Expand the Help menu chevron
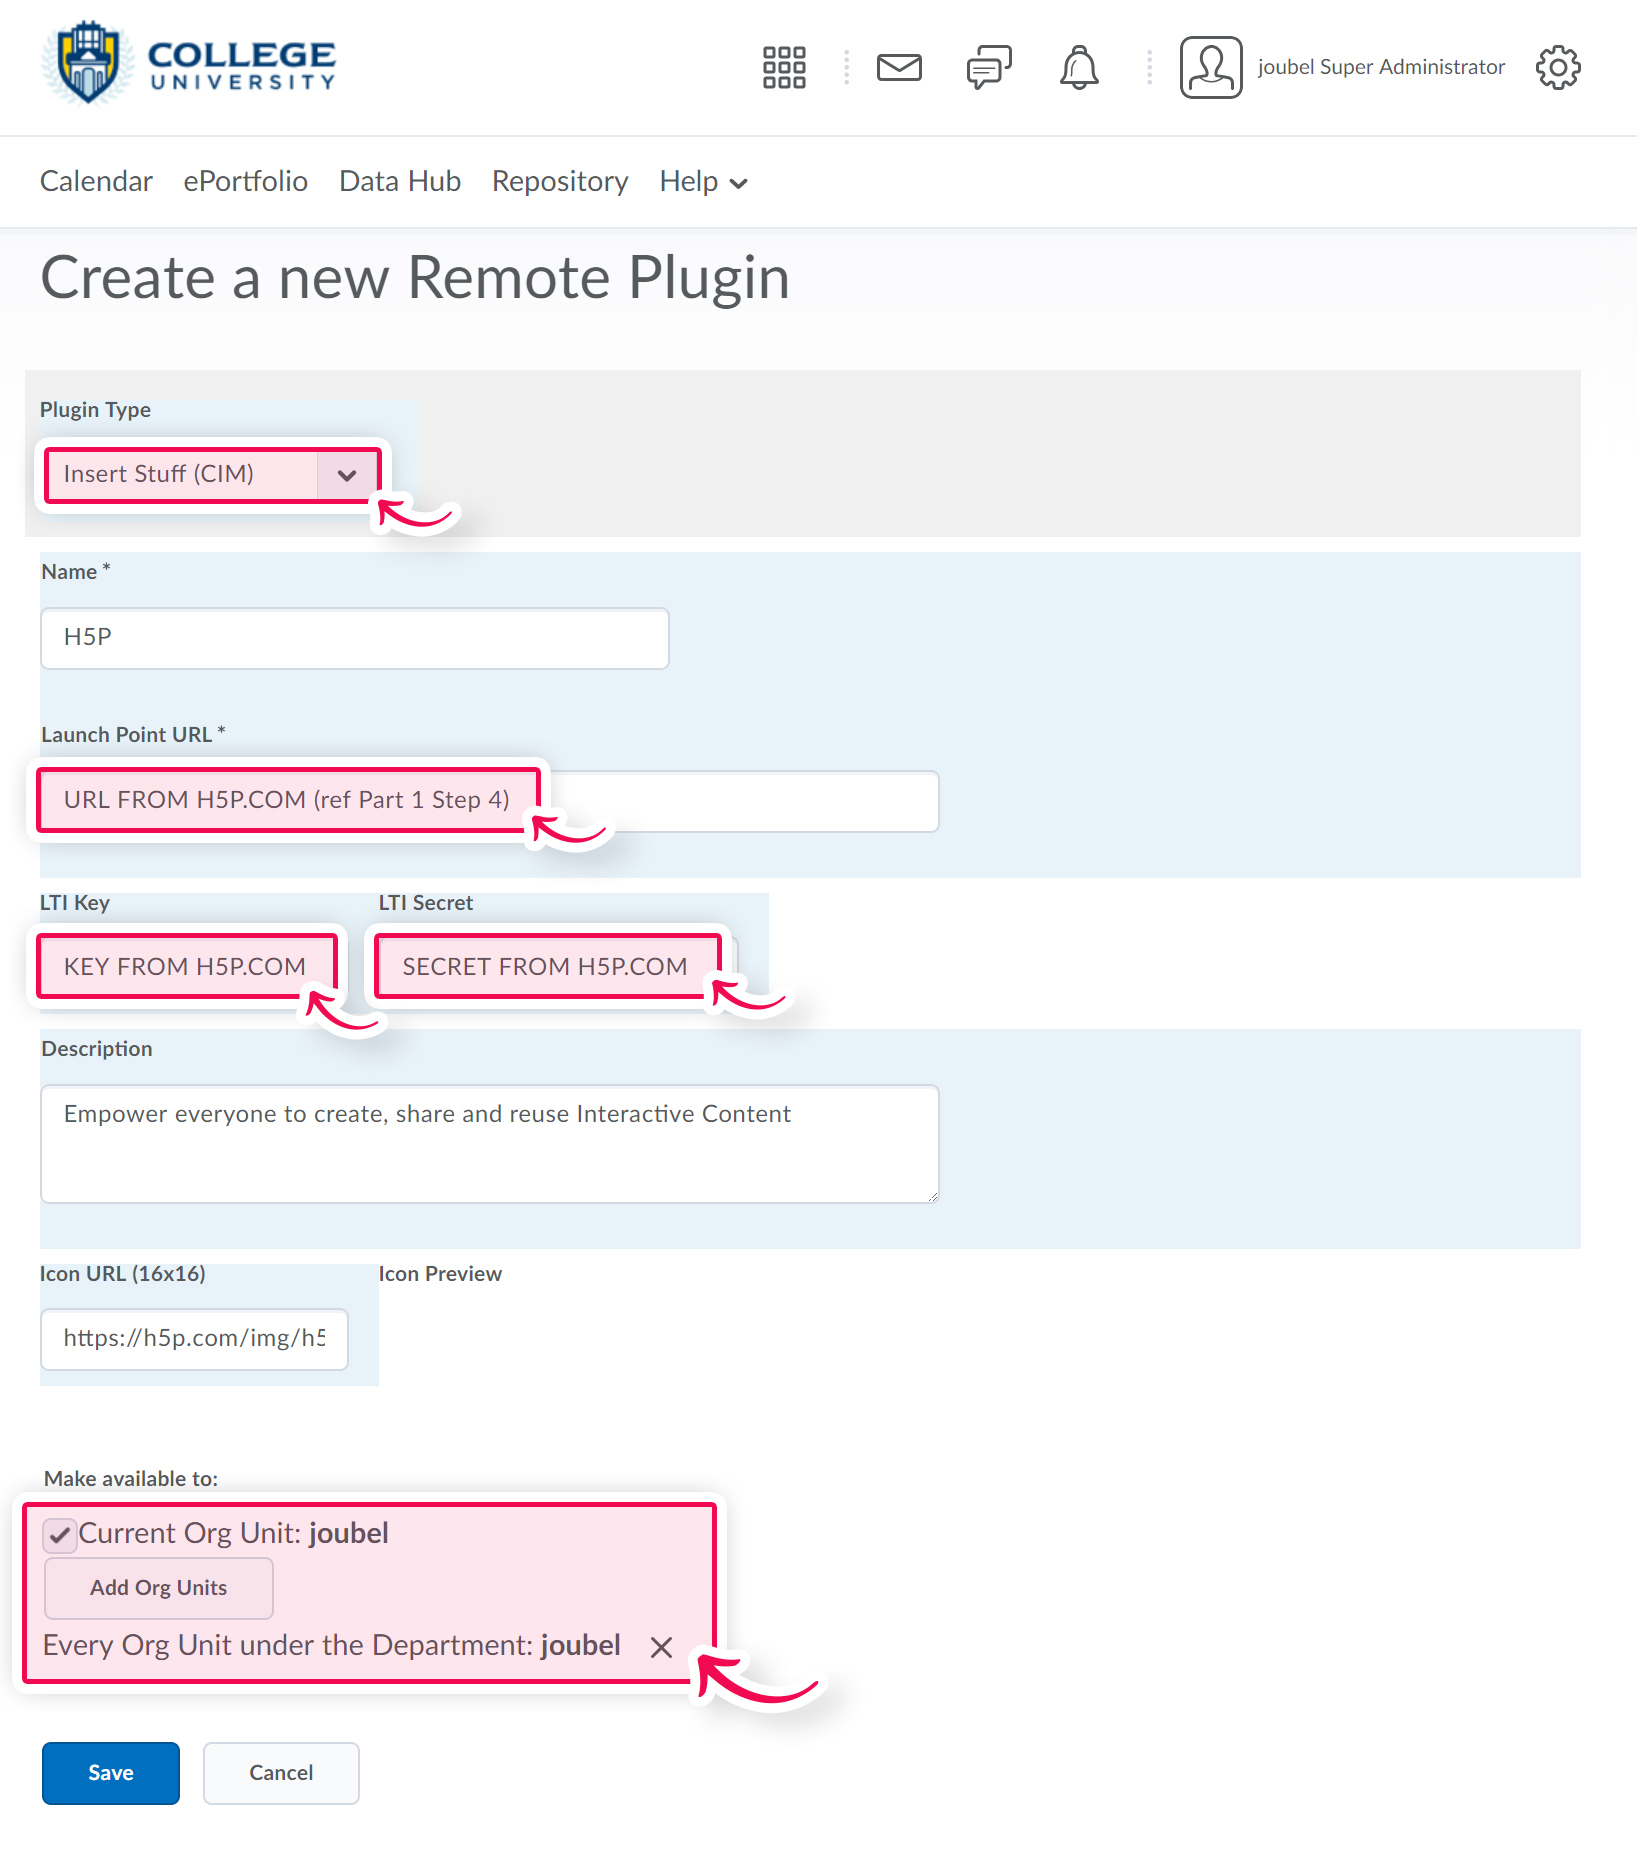This screenshot has height=1859, width=1637. tap(739, 183)
